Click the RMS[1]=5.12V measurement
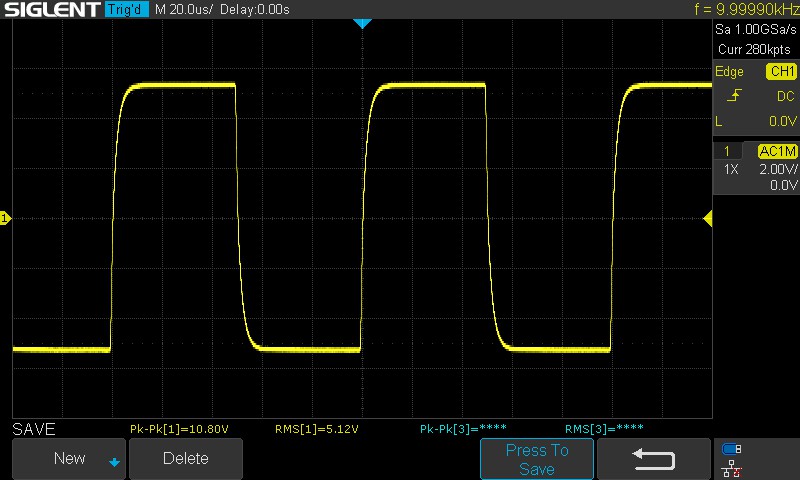800x480 pixels. coord(316,429)
